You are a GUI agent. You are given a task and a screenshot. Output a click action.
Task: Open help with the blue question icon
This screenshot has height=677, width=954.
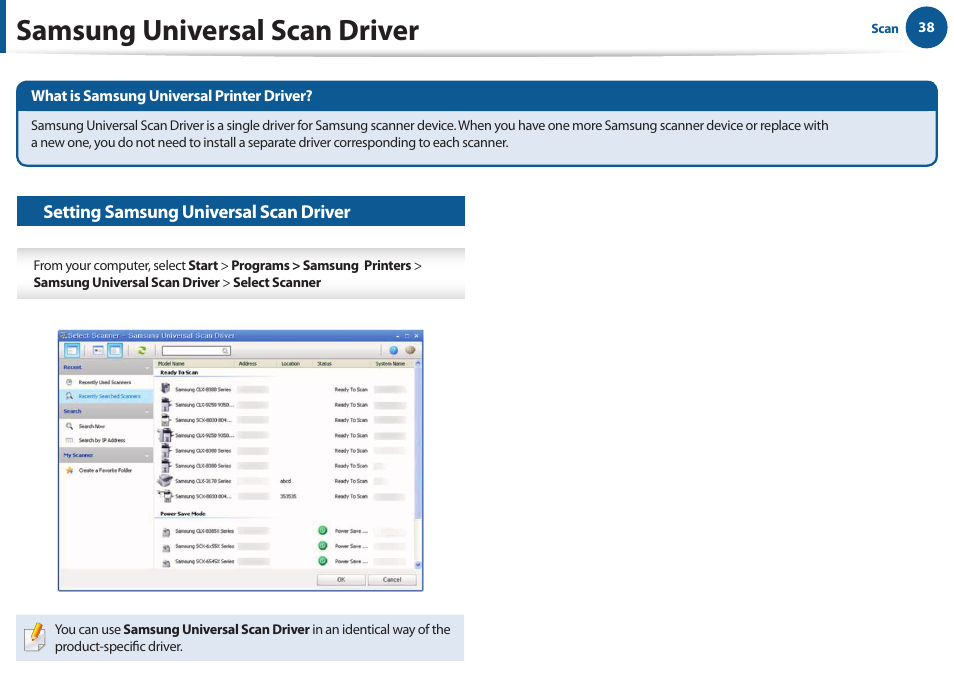click(394, 350)
